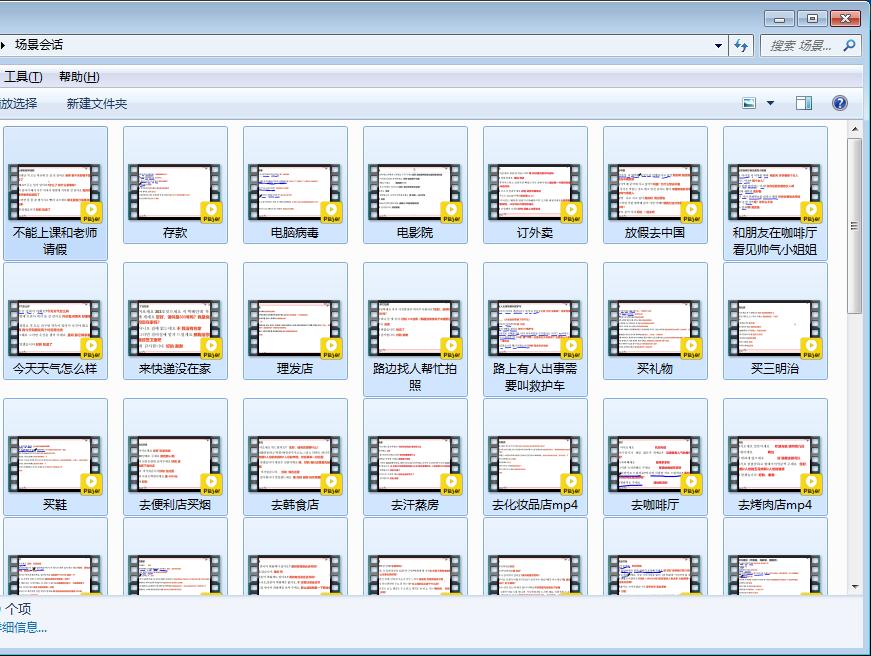
Task: Click the scrollbar down arrow
Action: coord(854,587)
